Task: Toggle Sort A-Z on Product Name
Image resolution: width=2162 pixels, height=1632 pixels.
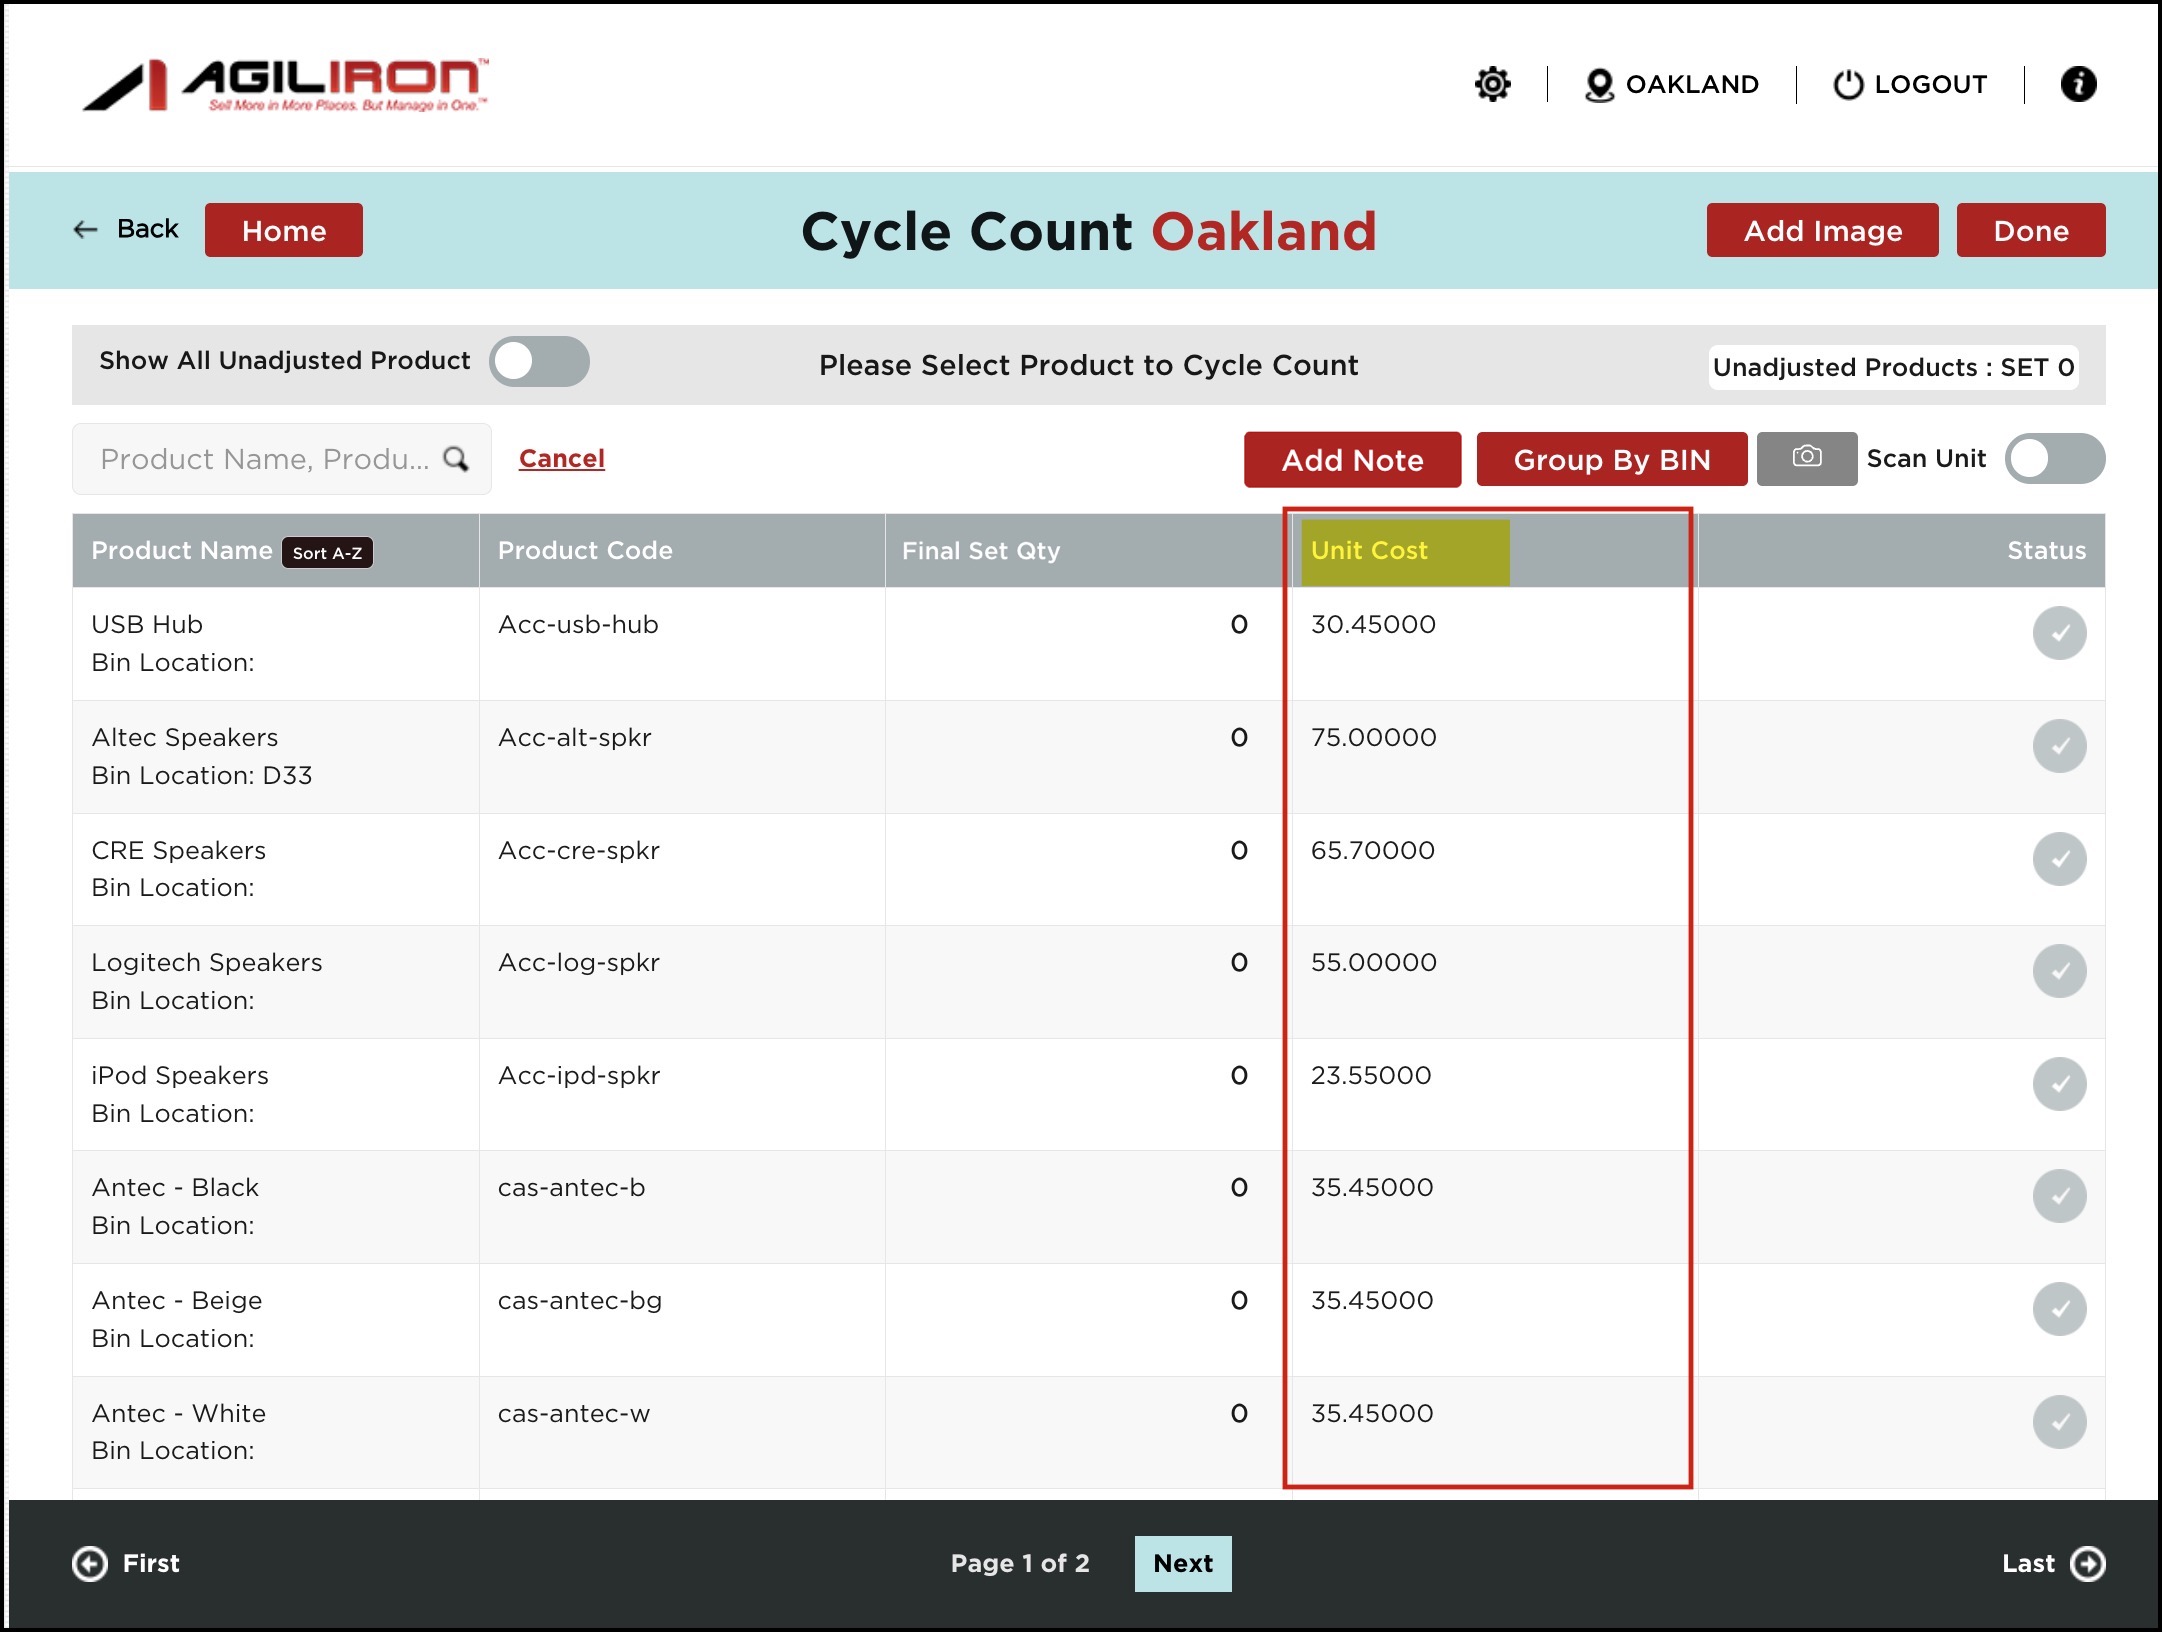Action: point(327,553)
